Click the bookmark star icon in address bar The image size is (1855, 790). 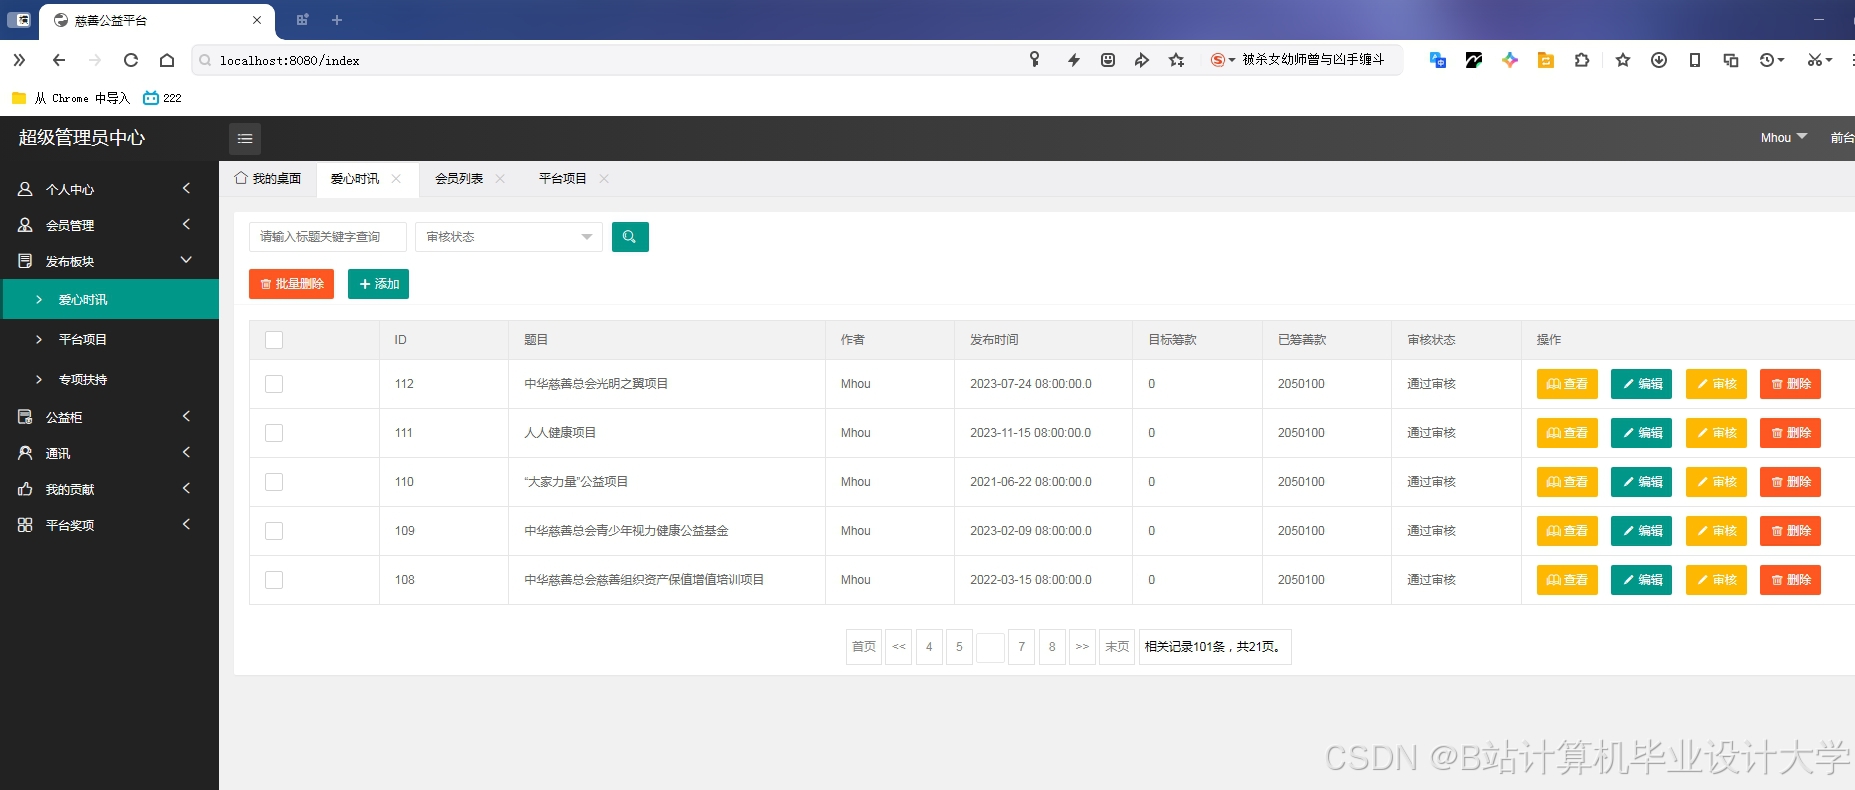tap(1177, 60)
